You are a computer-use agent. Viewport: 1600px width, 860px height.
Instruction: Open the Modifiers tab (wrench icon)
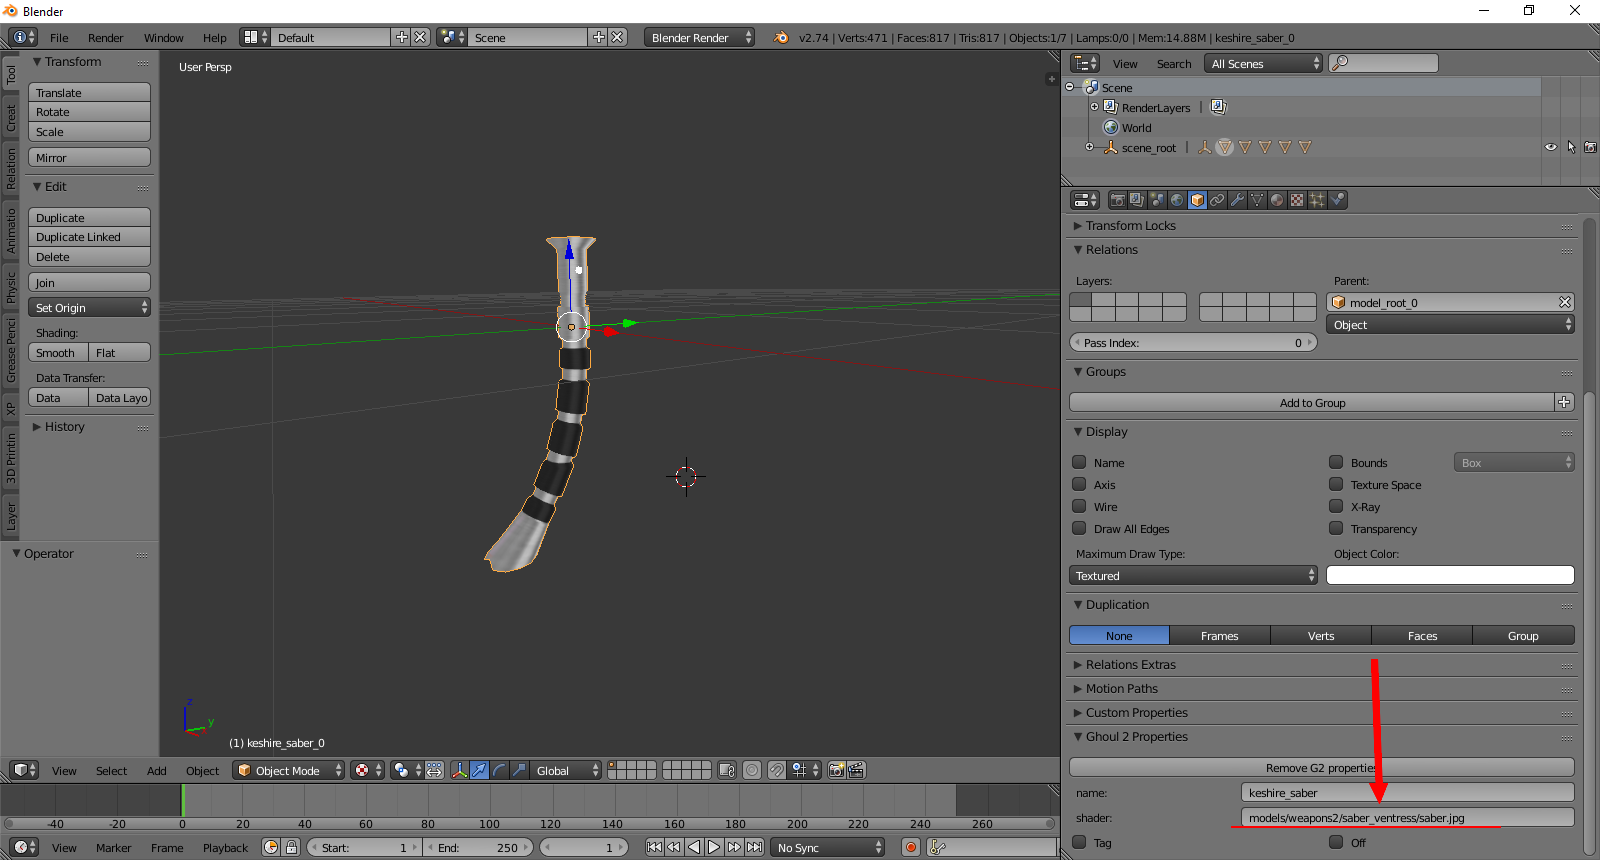[1237, 200]
